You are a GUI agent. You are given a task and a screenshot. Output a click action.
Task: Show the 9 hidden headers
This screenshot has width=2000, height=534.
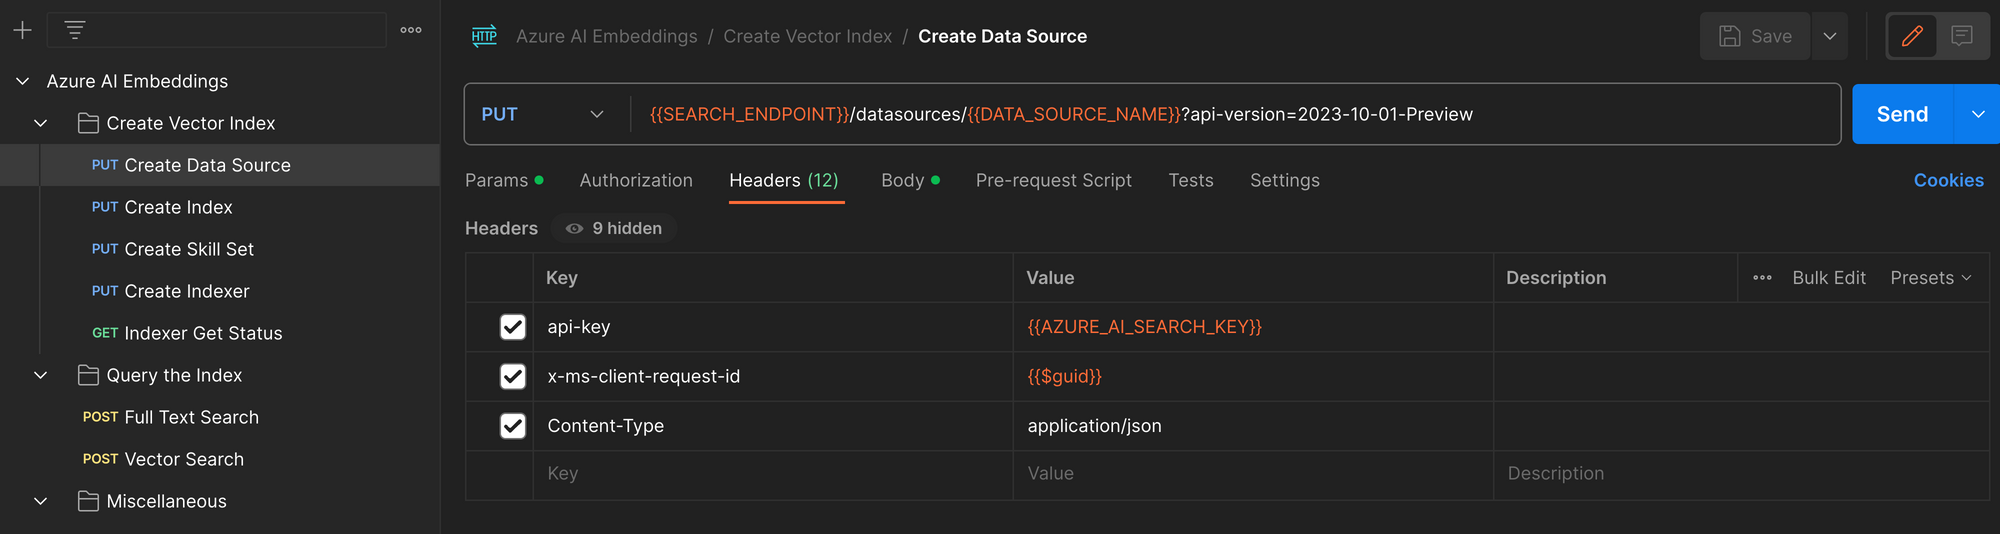tap(614, 228)
